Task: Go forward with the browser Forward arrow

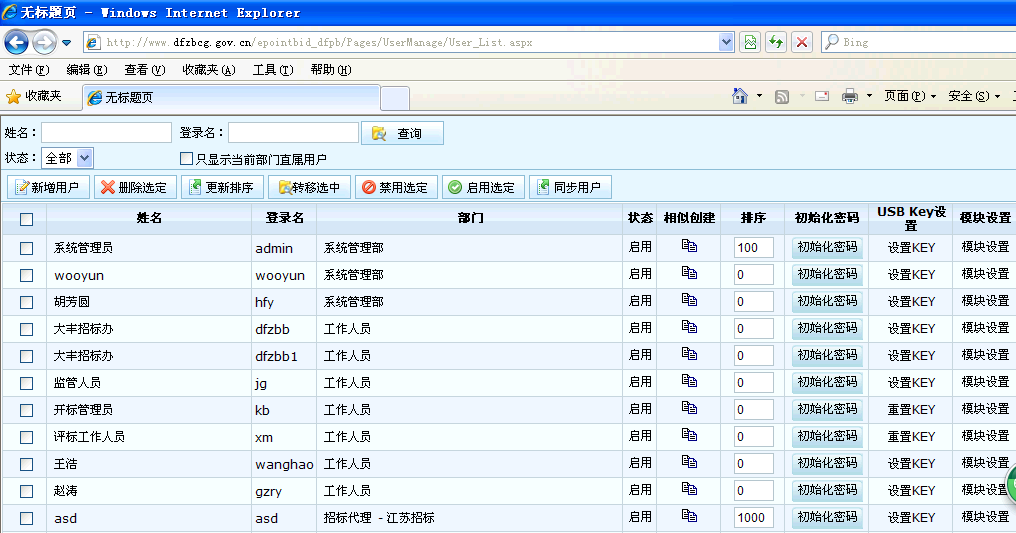Action: click(44, 43)
